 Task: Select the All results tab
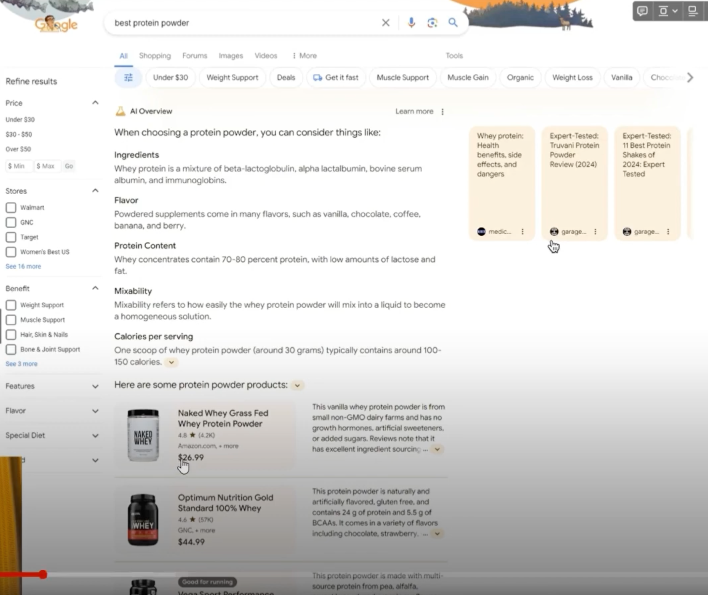coord(123,56)
